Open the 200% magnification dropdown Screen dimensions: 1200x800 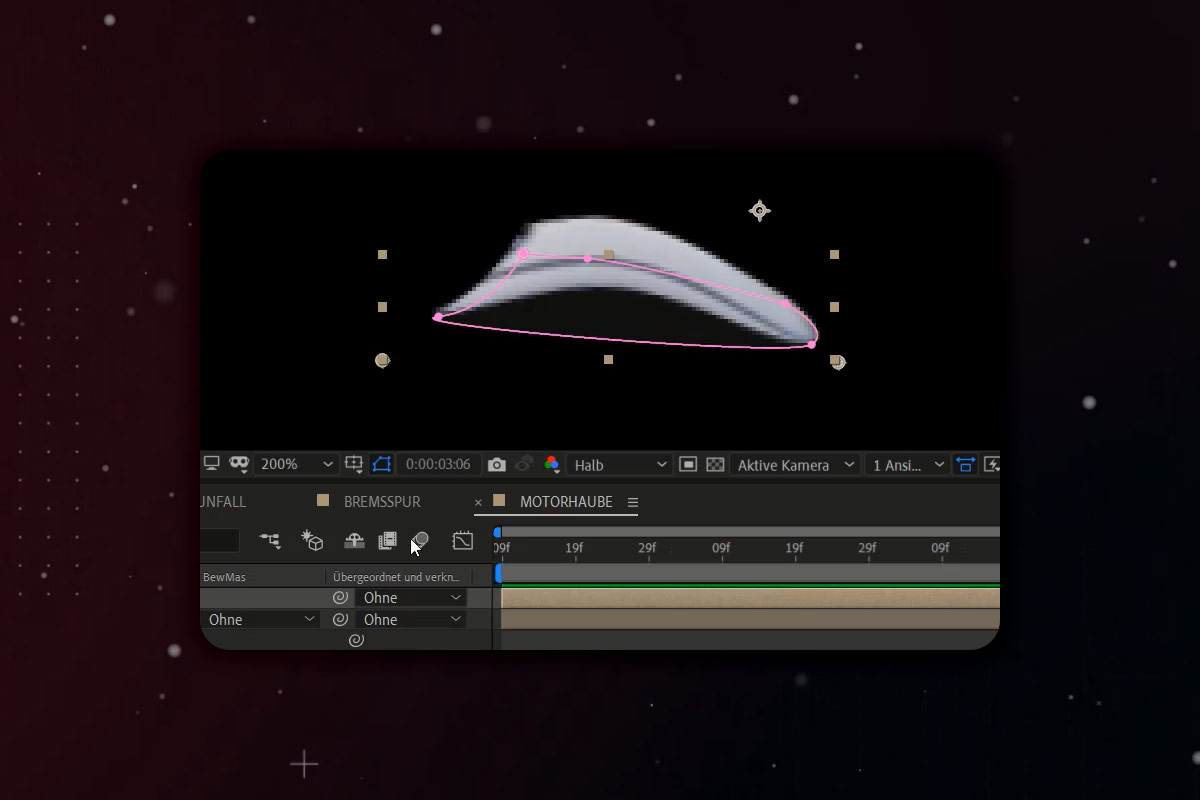(x=295, y=464)
